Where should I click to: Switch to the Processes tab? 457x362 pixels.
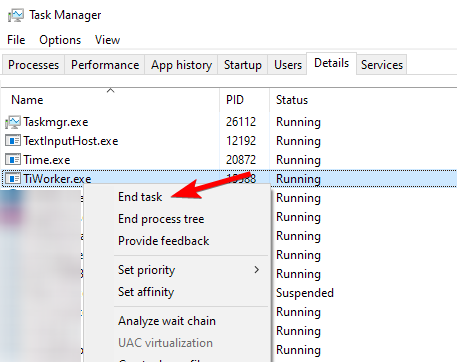click(33, 65)
